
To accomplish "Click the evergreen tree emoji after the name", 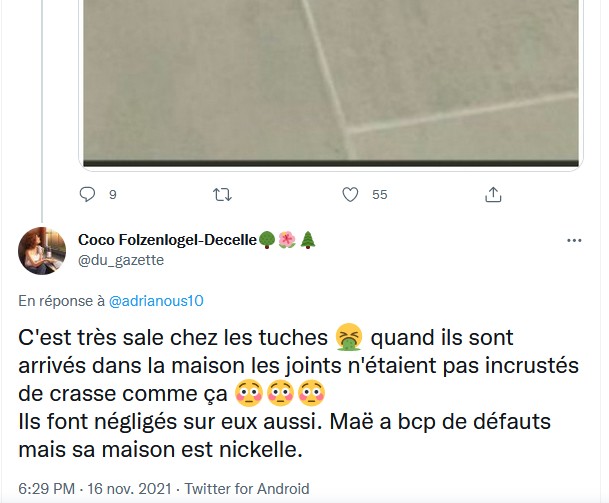I will pyautogui.click(x=307, y=240).
